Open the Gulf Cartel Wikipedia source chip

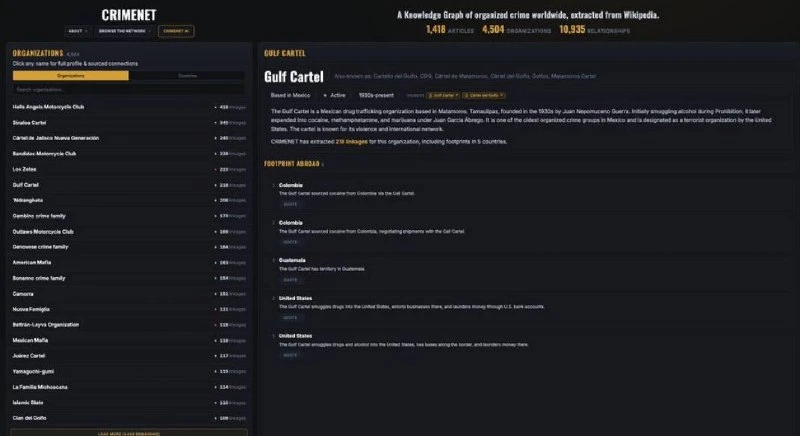(443, 95)
